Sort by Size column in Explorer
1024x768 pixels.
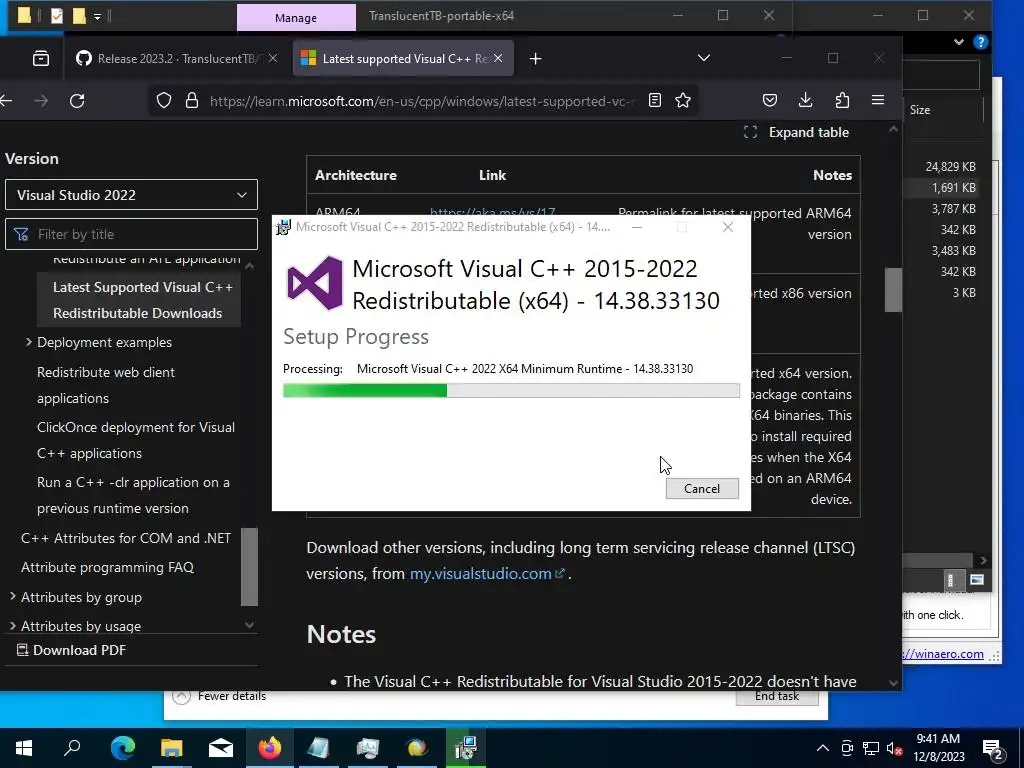pyautogui.click(x=920, y=110)
